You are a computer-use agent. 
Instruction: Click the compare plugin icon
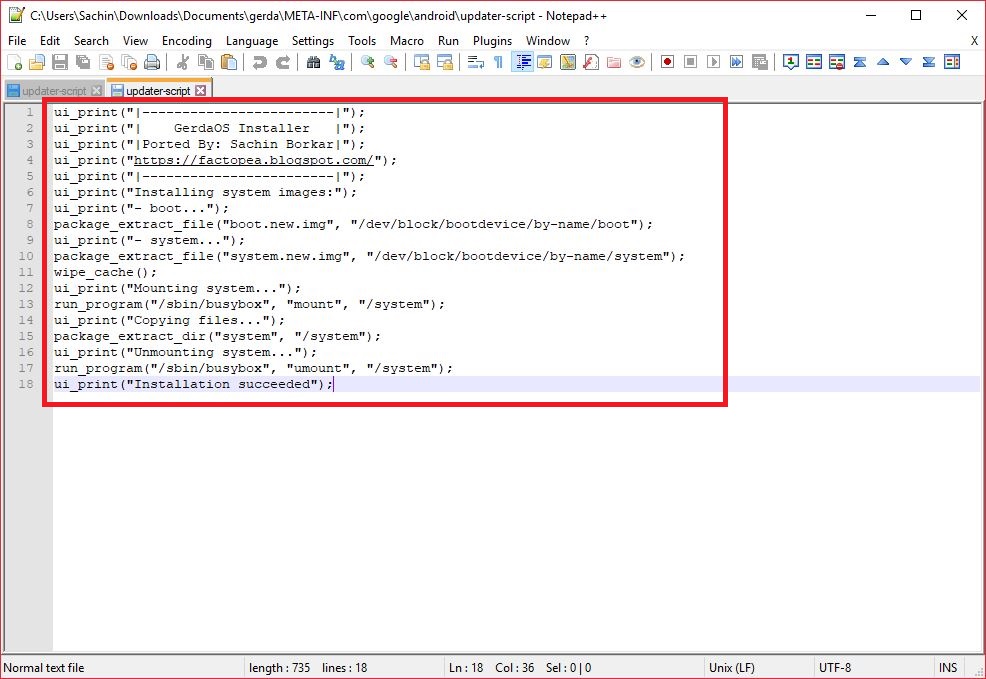(814, 62)
